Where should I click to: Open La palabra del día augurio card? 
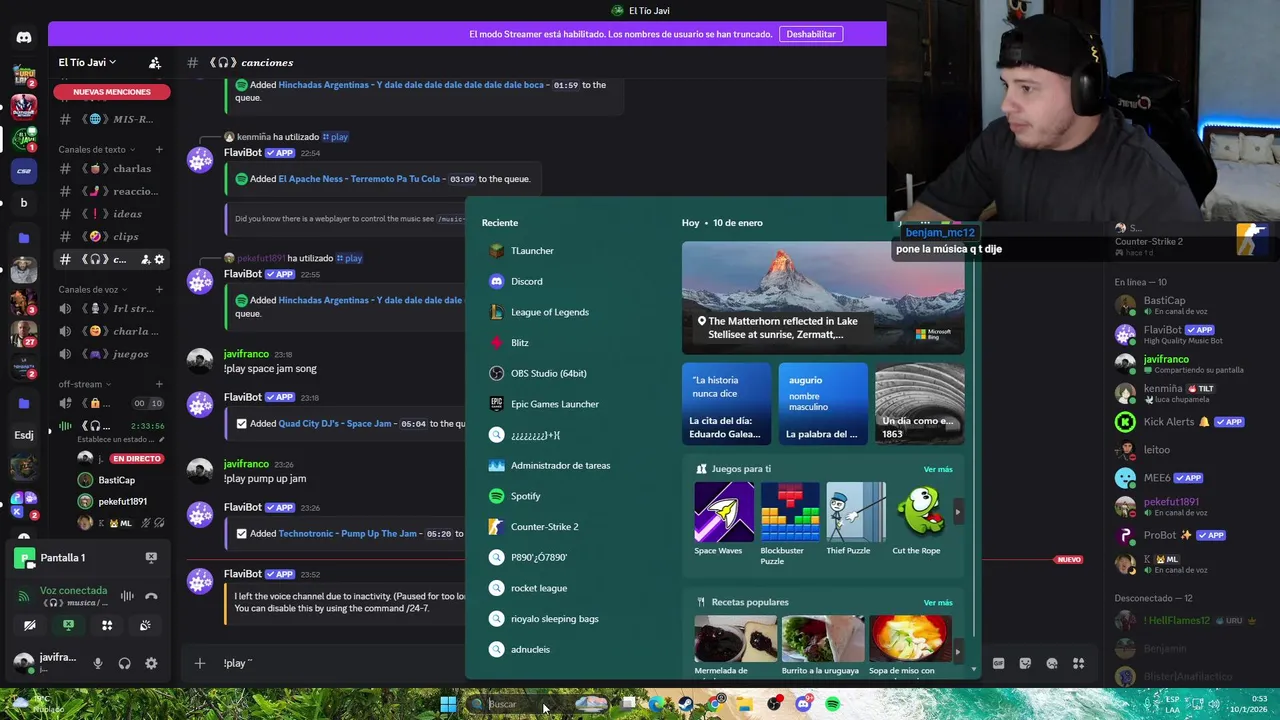tap(823, 404)
